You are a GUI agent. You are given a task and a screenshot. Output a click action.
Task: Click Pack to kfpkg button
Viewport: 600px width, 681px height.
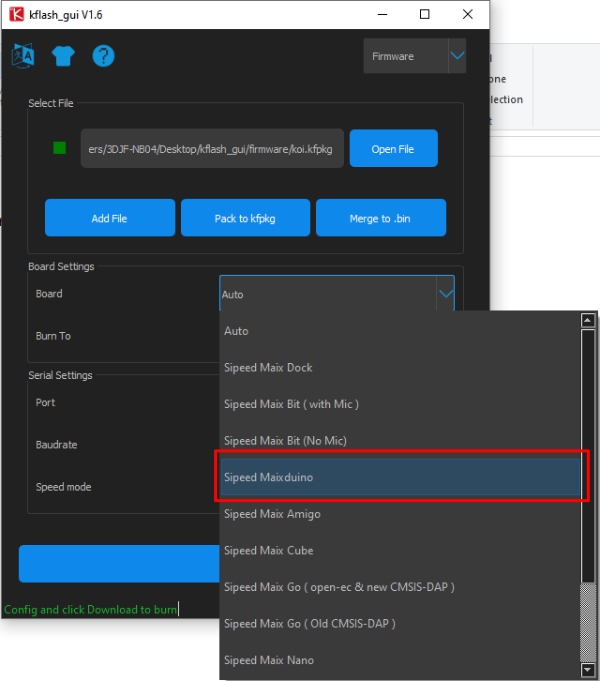(245, 218)
